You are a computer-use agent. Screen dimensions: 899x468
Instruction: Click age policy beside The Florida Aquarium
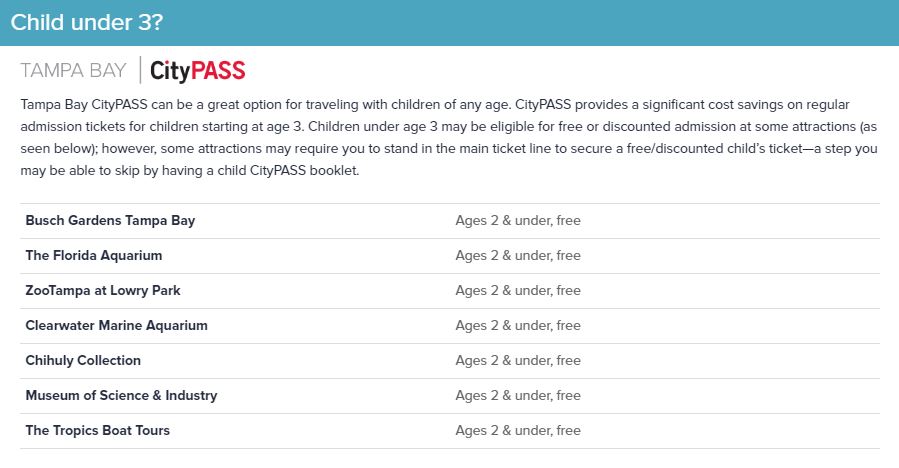(x=517, y=256)
